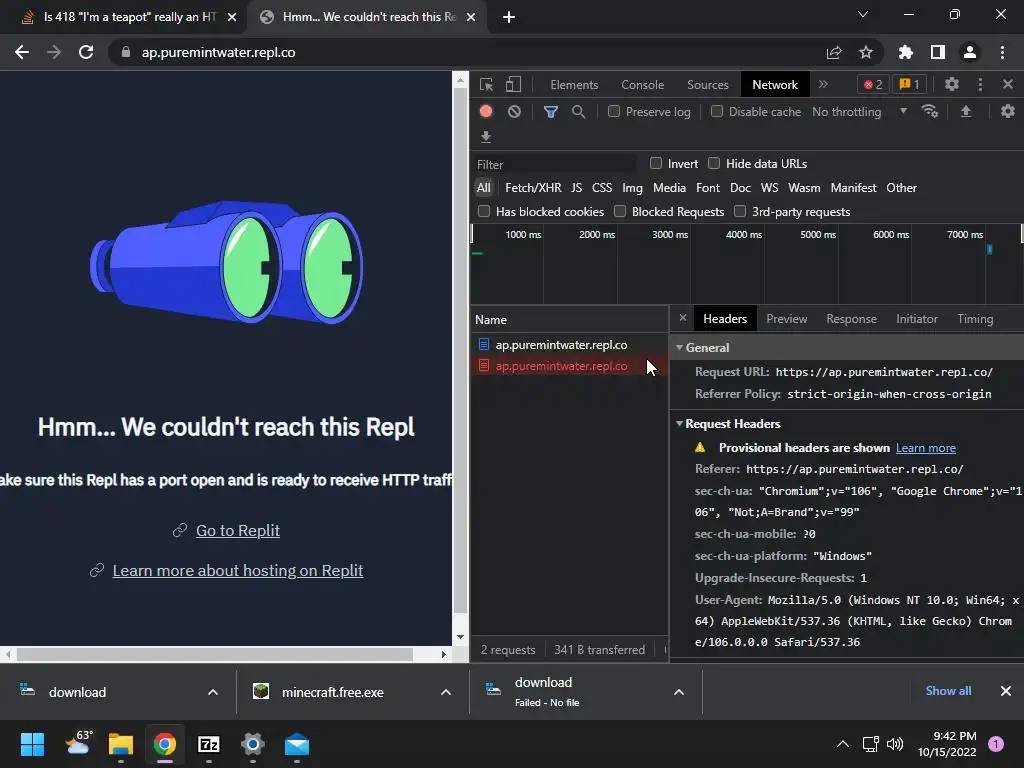Image resolution: width=1024 pixels, height=768 pixels.
Task: Open Chrome extensions puzzle icon
Action: click(x=906, y=52)
